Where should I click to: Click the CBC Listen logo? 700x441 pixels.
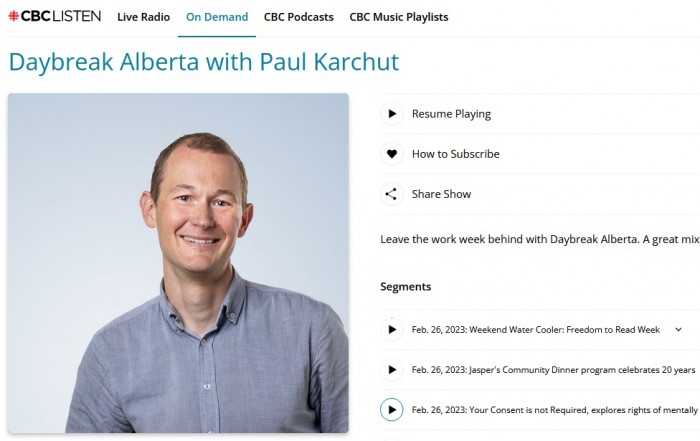(55, 17)
